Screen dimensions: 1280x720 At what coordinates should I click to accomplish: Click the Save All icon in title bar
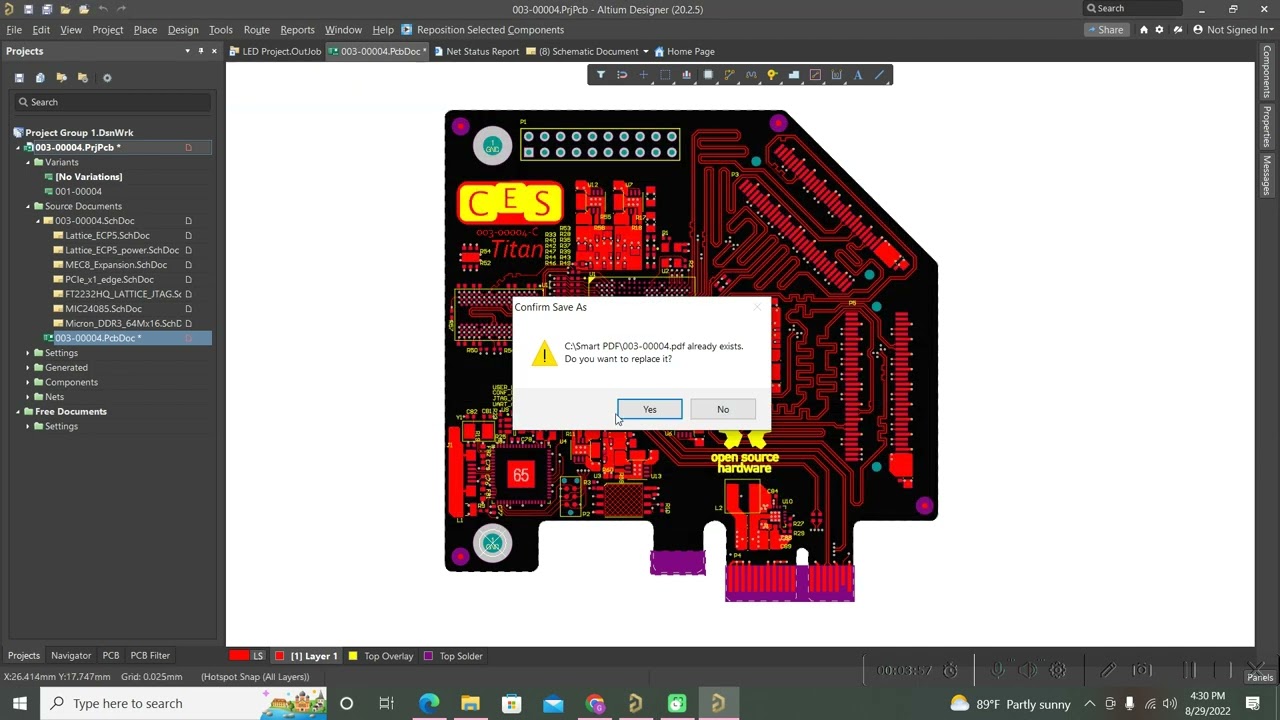[47, 9]
